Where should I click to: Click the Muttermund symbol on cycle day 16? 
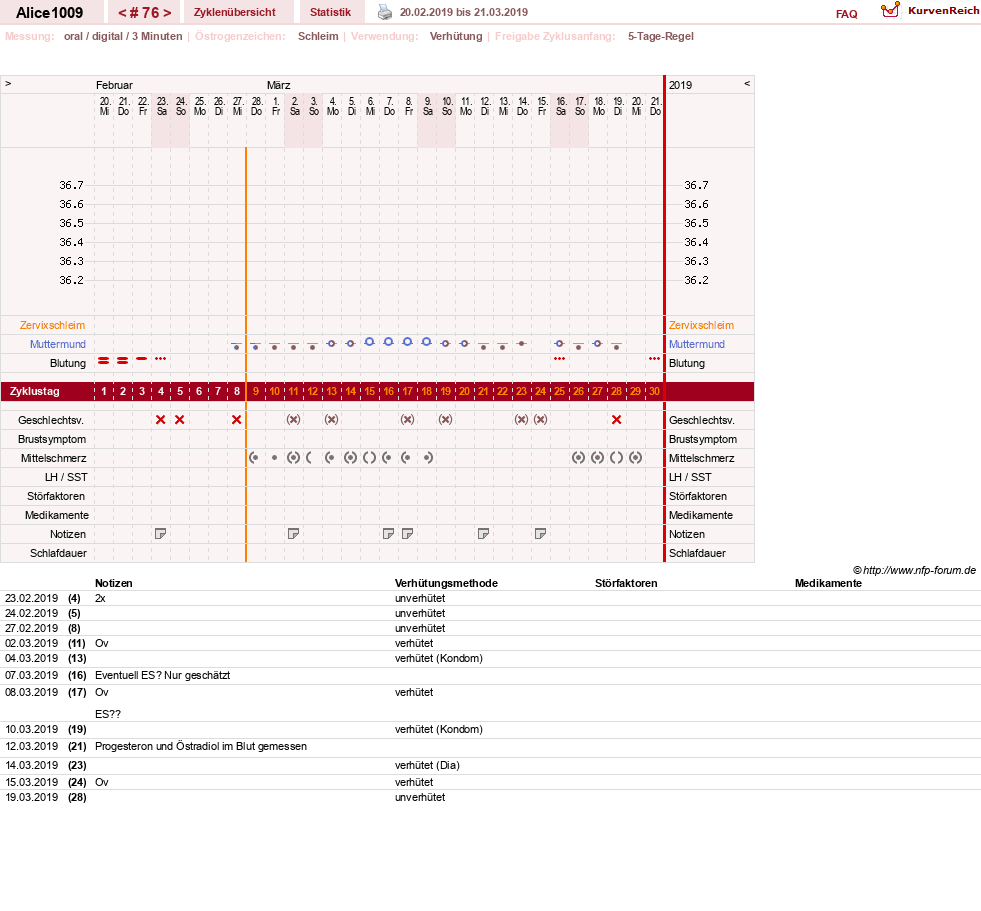click(389, 342)
